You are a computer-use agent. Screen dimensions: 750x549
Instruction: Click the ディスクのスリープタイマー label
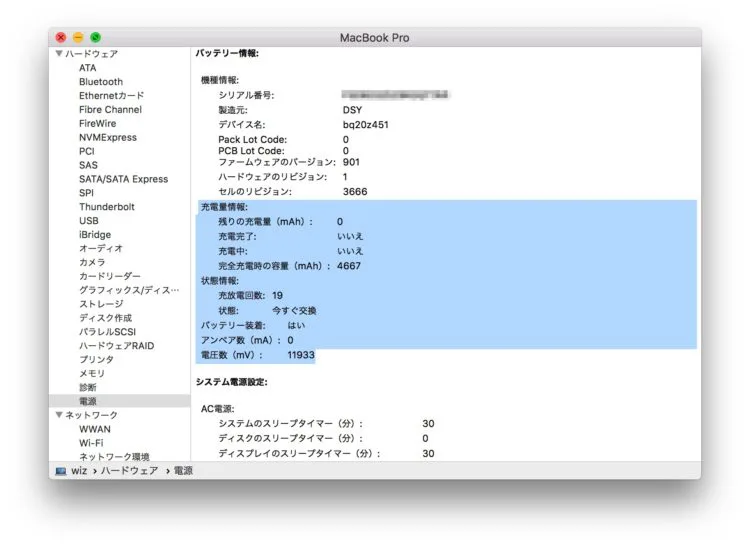290,439
